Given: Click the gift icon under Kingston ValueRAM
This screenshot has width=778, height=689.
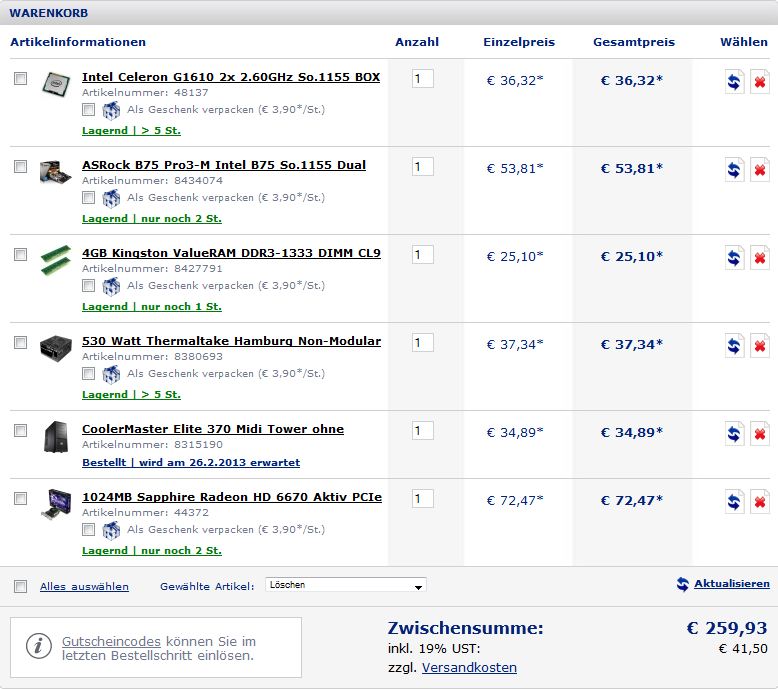Looking at the screenshot, I should [x=111, y=286].
